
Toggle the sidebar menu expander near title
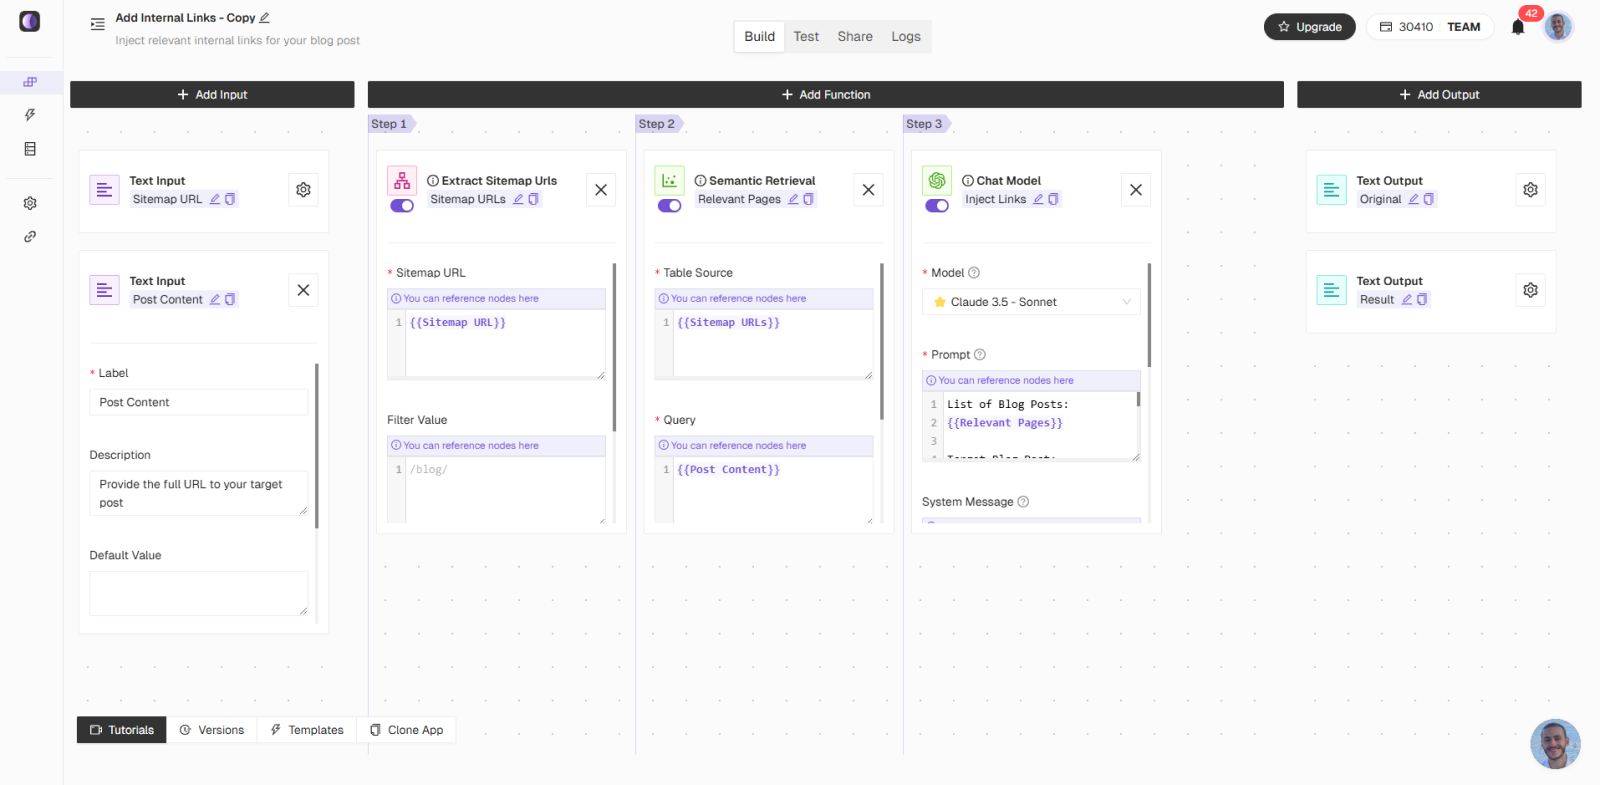97,24
